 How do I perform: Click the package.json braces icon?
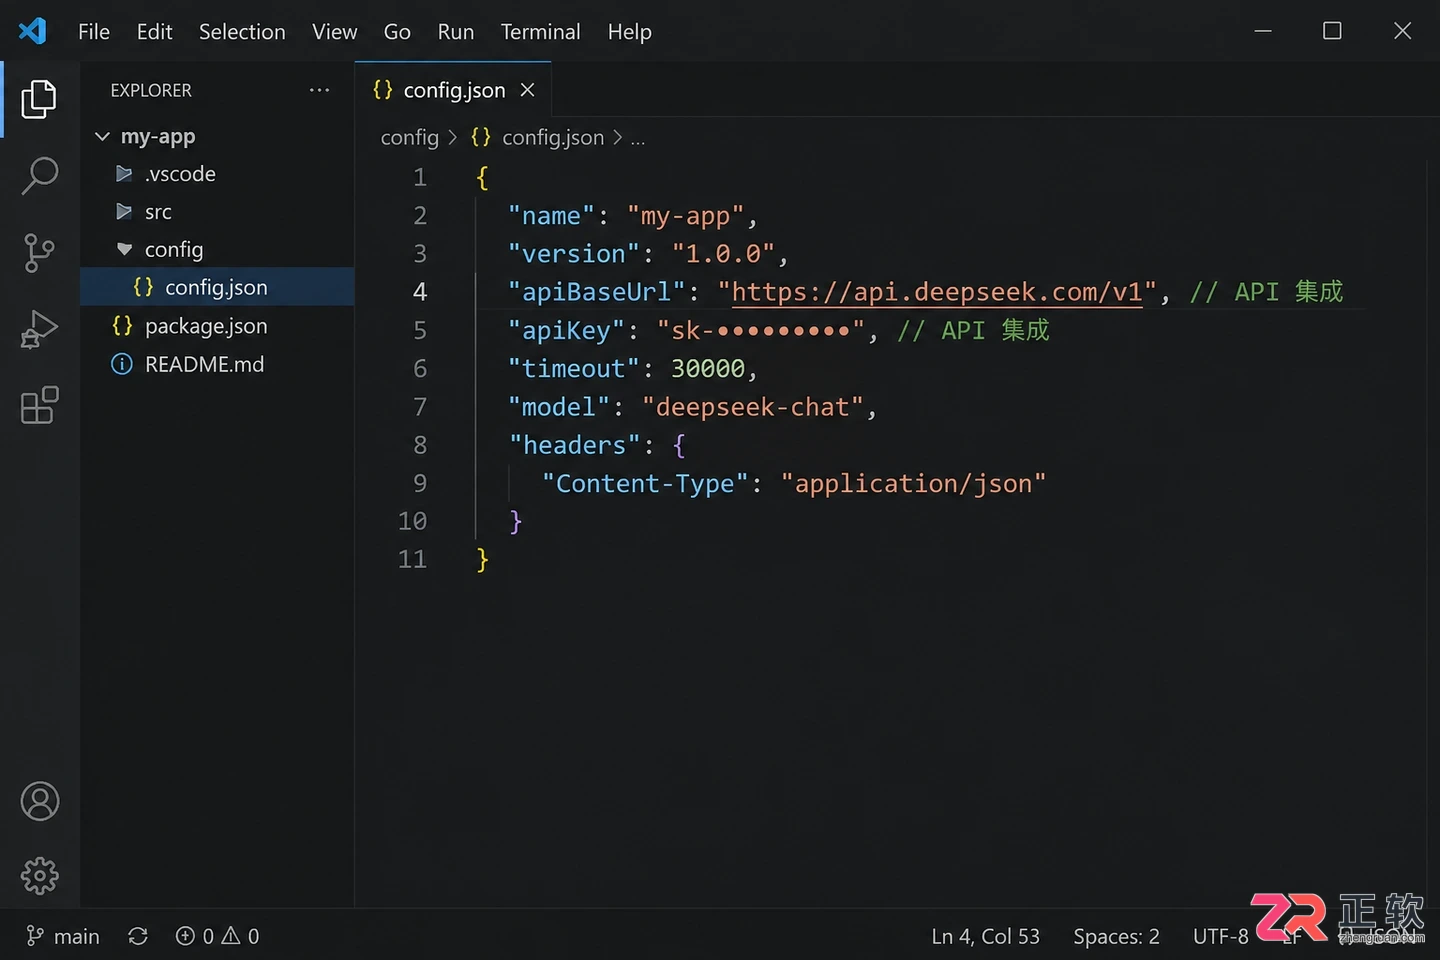coord(122,326)
